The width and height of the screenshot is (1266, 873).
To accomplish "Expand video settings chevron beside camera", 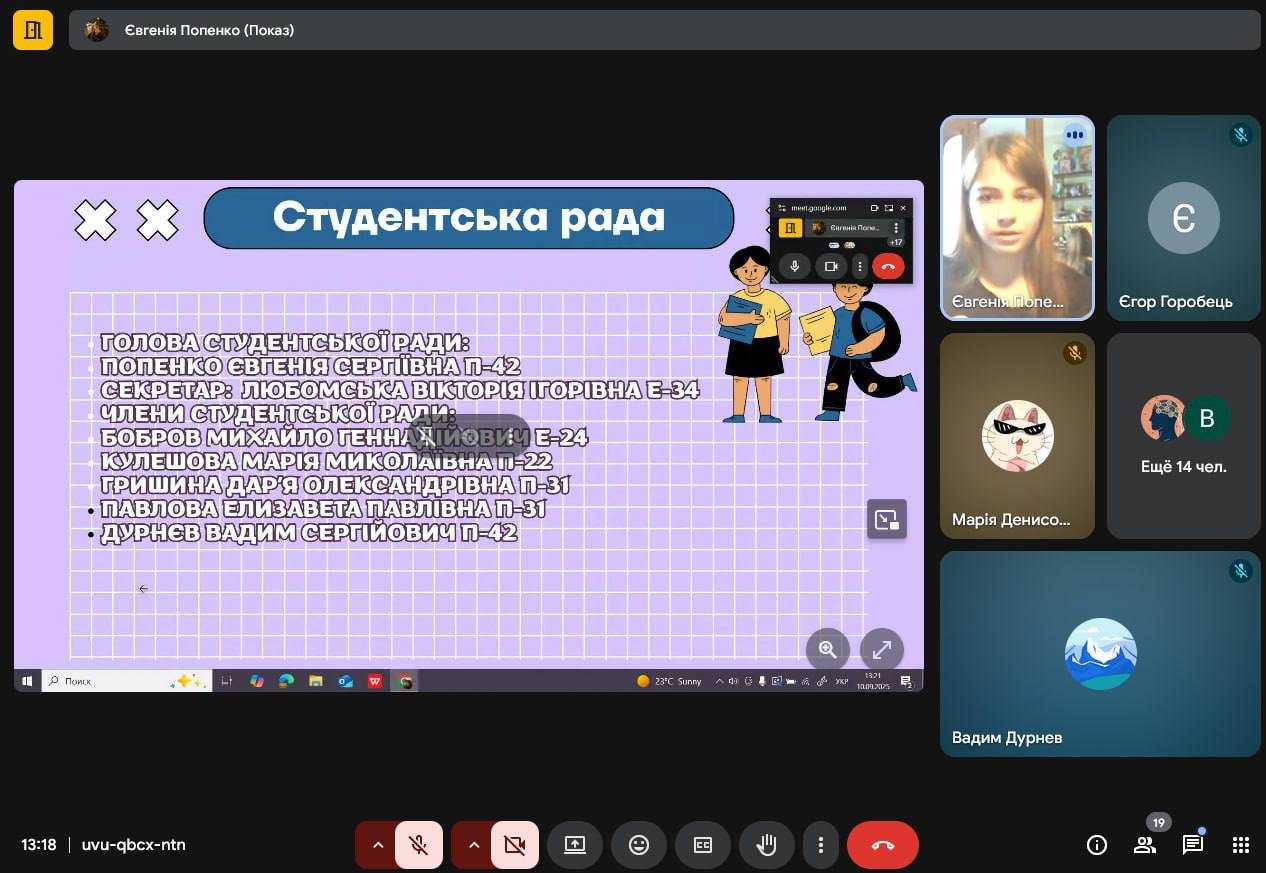I will (x=473, y=845).
